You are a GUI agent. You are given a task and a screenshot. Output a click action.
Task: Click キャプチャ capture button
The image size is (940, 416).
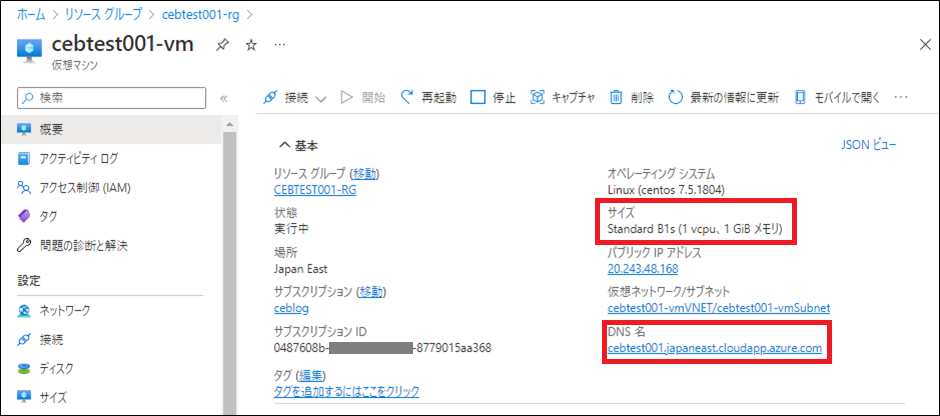(563, 98)
